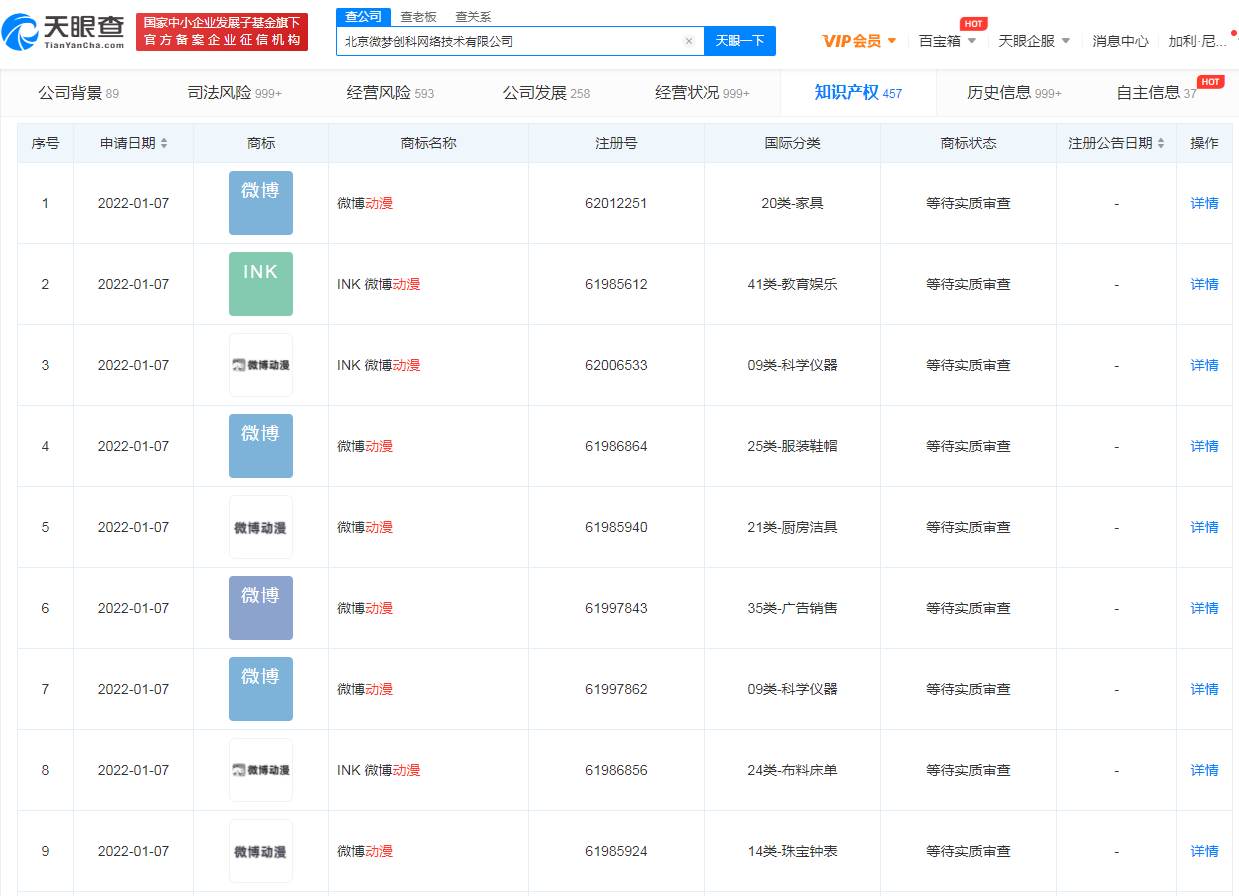The image size is (1239, 896).
Task: Switch to the 查老板 search tab
Action: [x=418, y=17]
